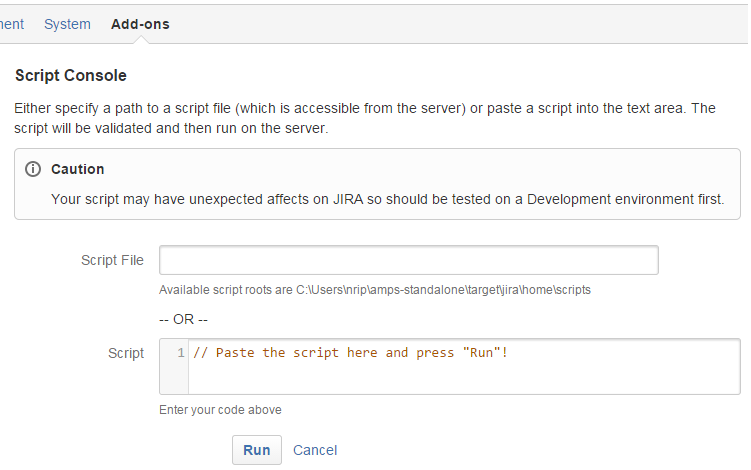Click the Caution info icon
Viewport: 751px width, 470px height.
tap(33, 169)
